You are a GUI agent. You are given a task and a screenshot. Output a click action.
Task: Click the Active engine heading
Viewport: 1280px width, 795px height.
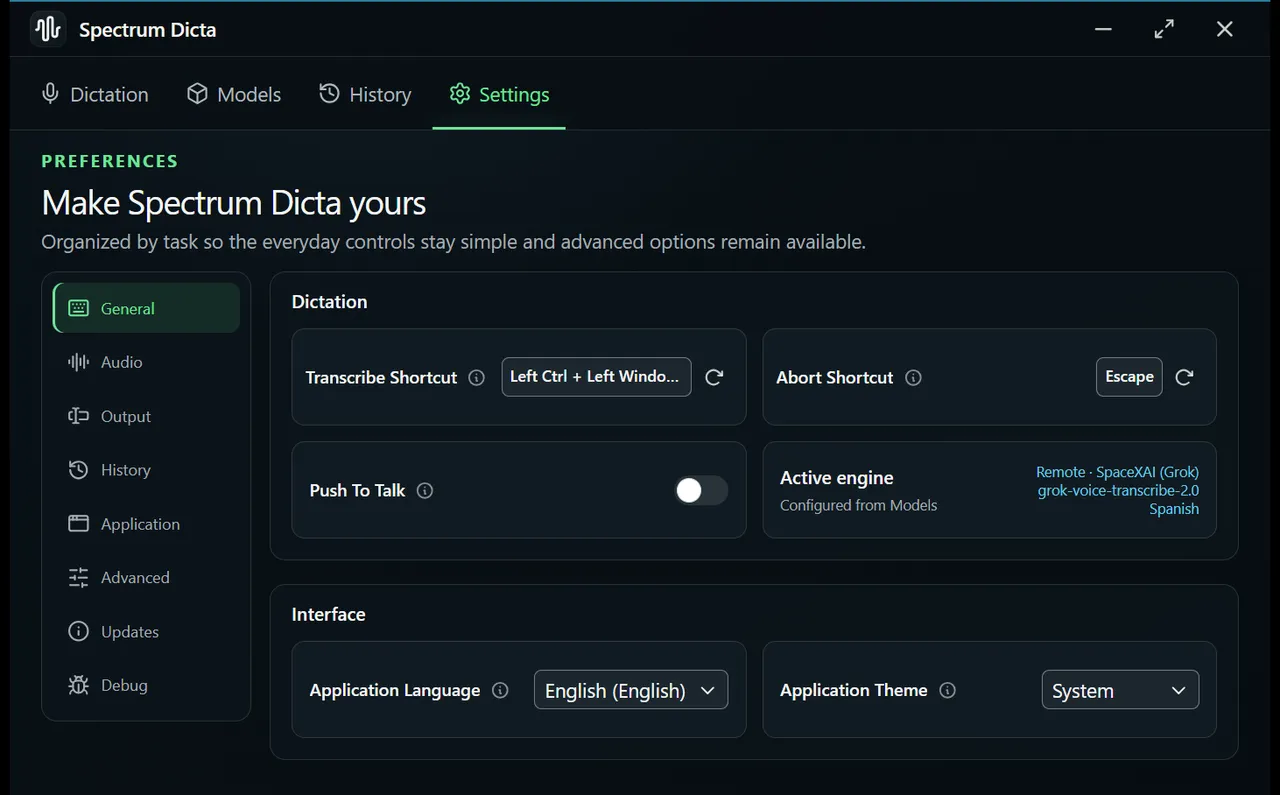pyautogui.click(x=837, y=478)
